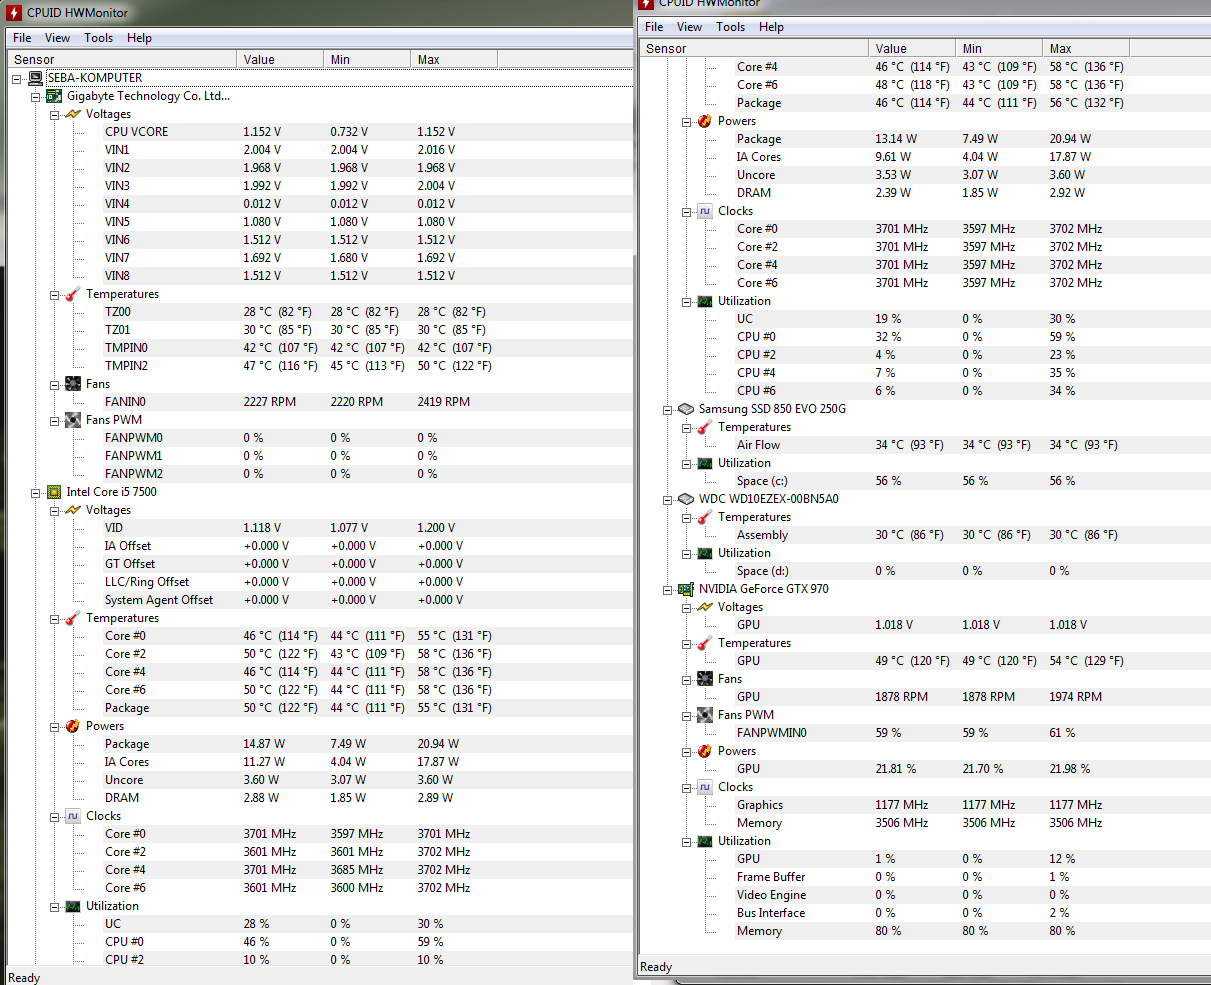Click the Utilization icon above Space (c:)
Image resolution: width=1211 pixels, height=985 pixels.
tap(705, 463)
